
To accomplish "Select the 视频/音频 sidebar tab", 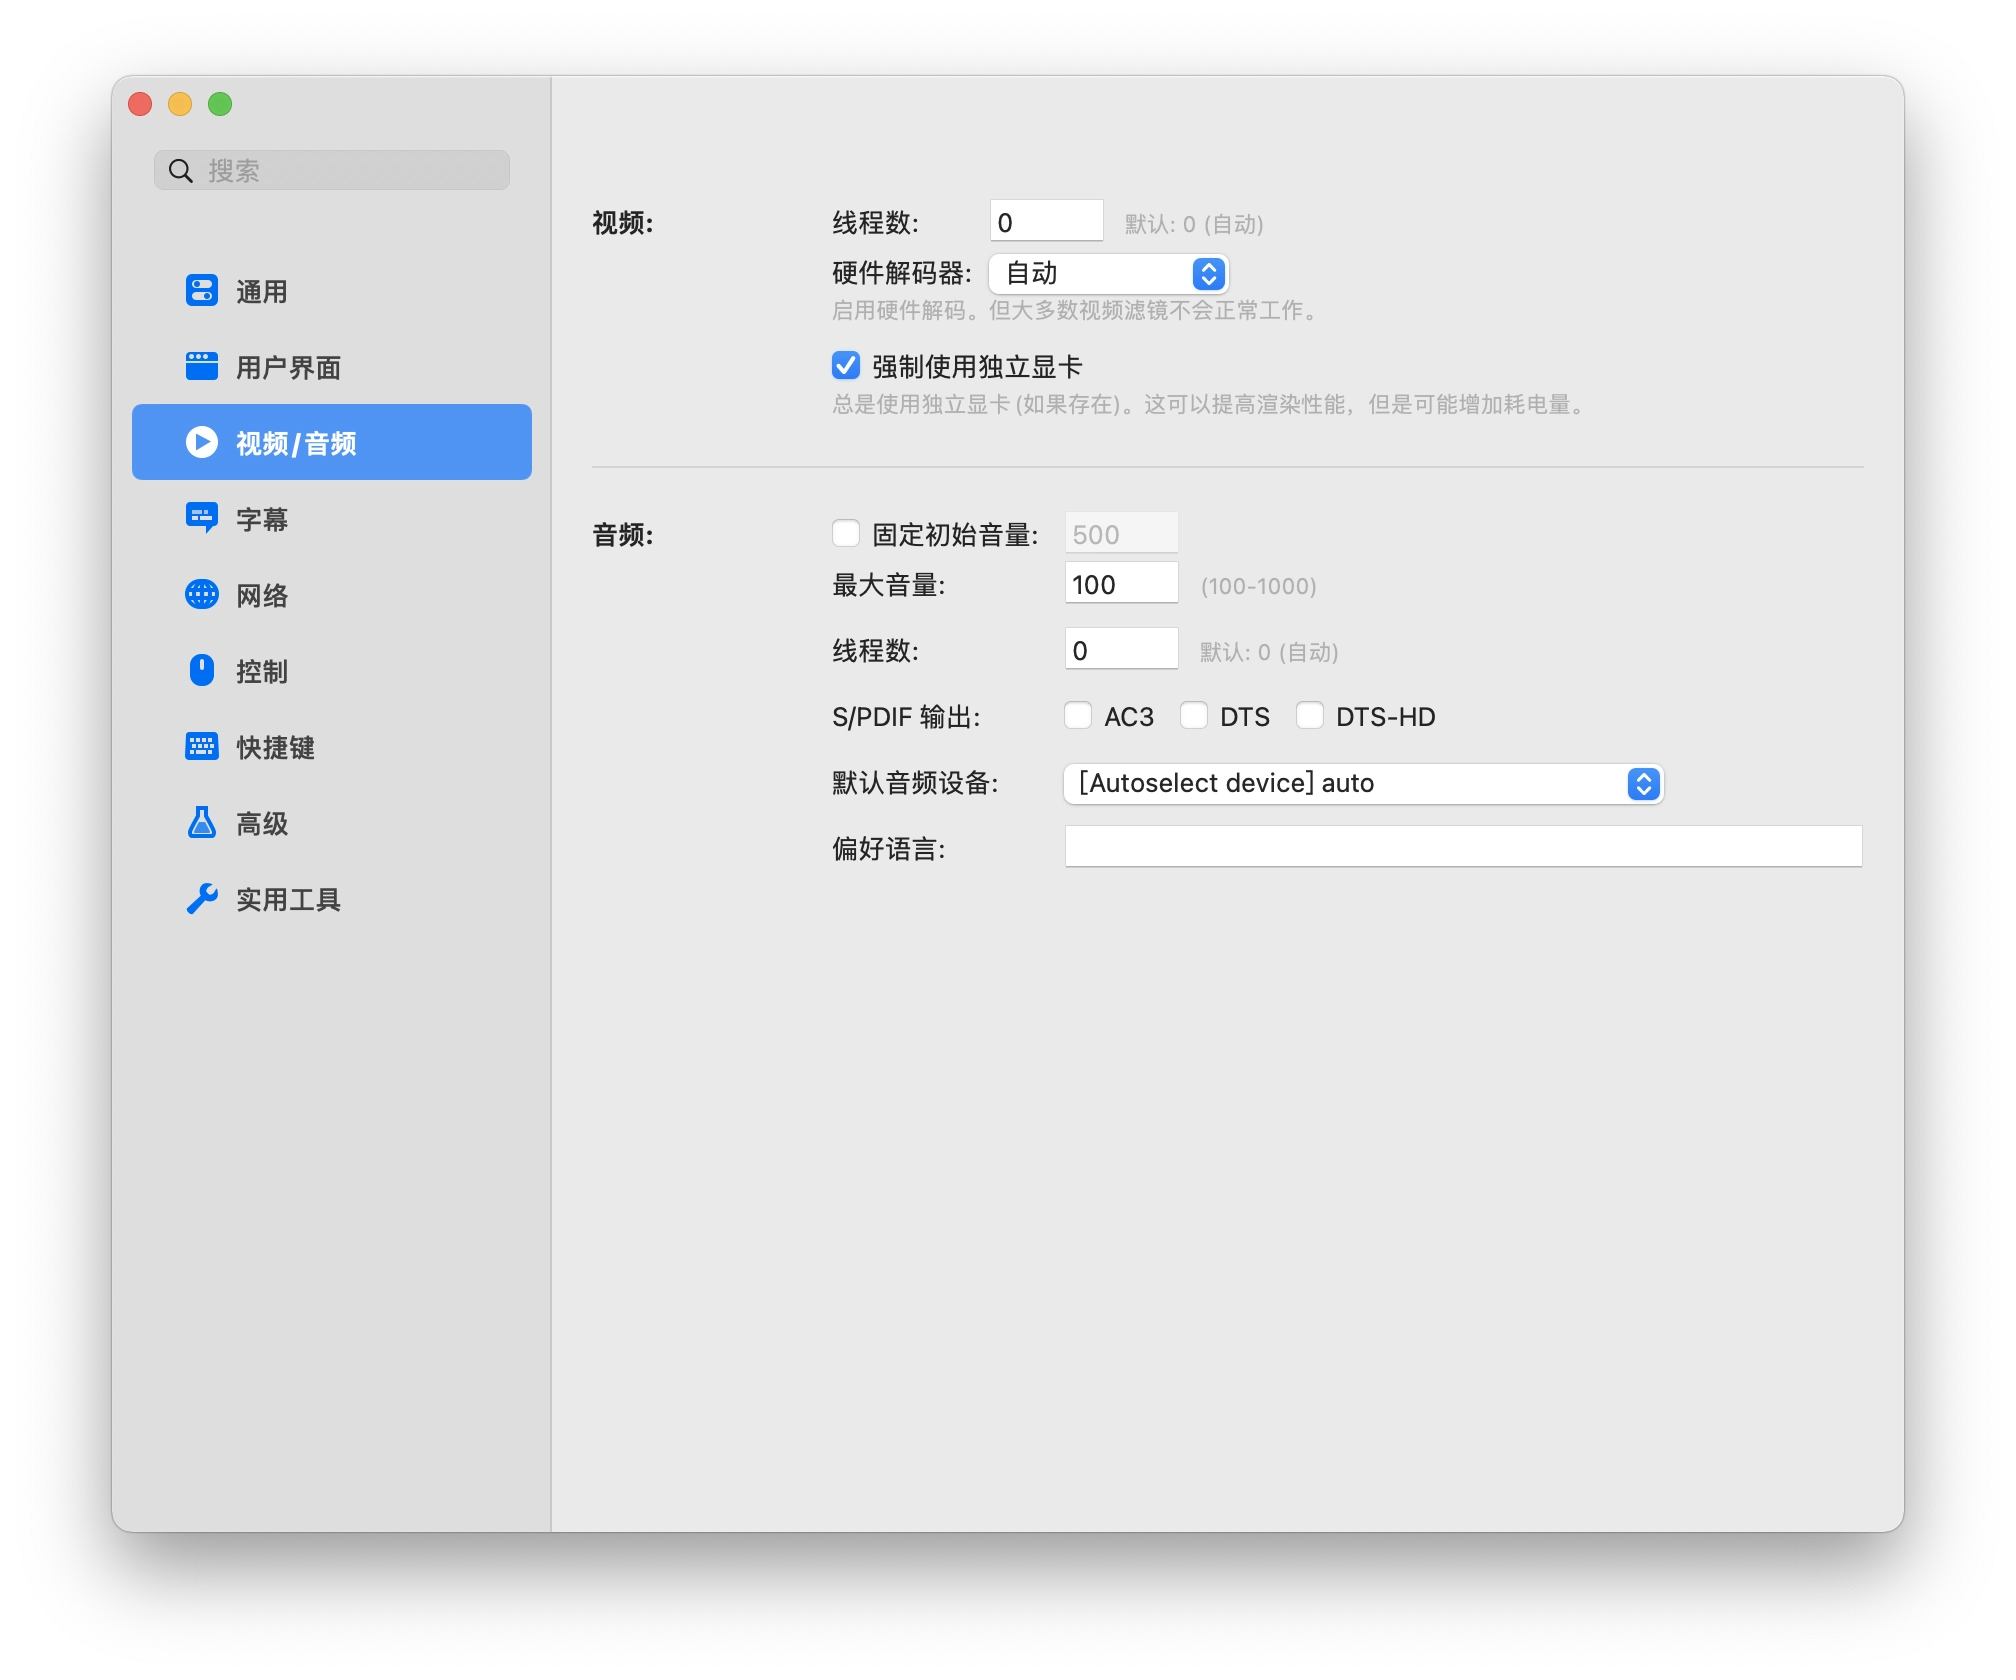I will pos(331,442).
